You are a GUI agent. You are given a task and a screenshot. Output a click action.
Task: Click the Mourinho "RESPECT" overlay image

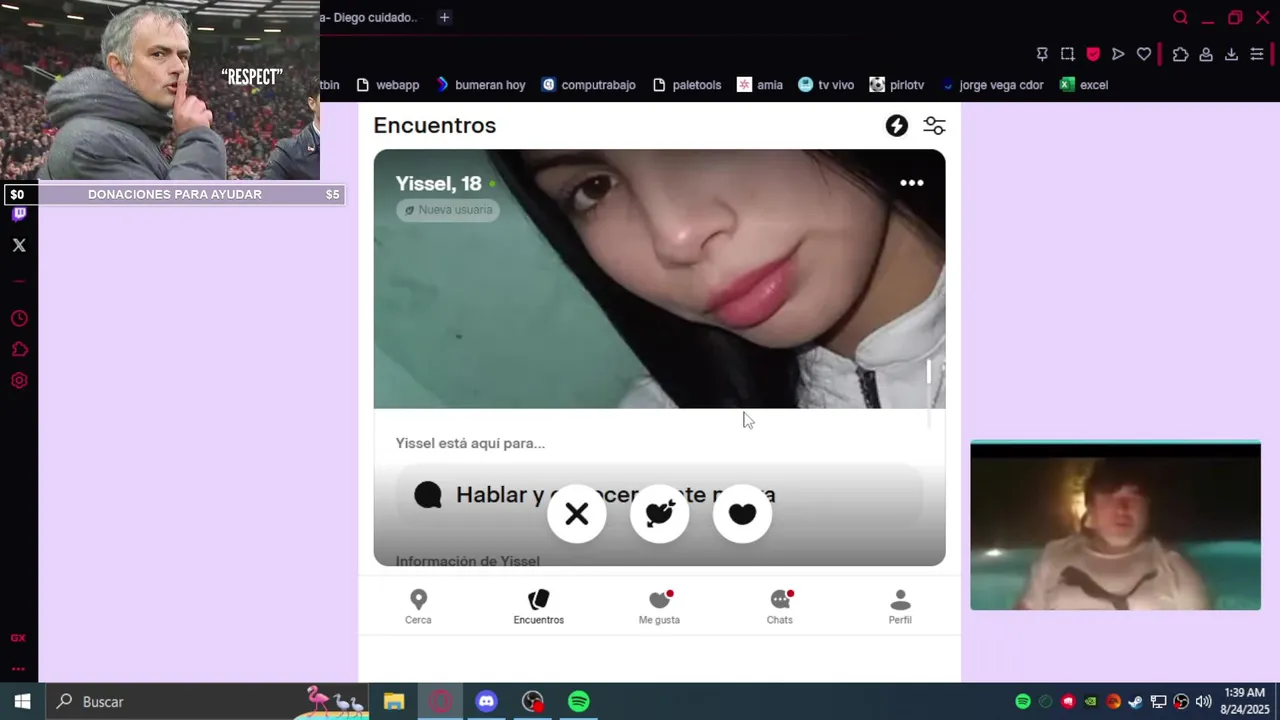click(x=160, y=90)
